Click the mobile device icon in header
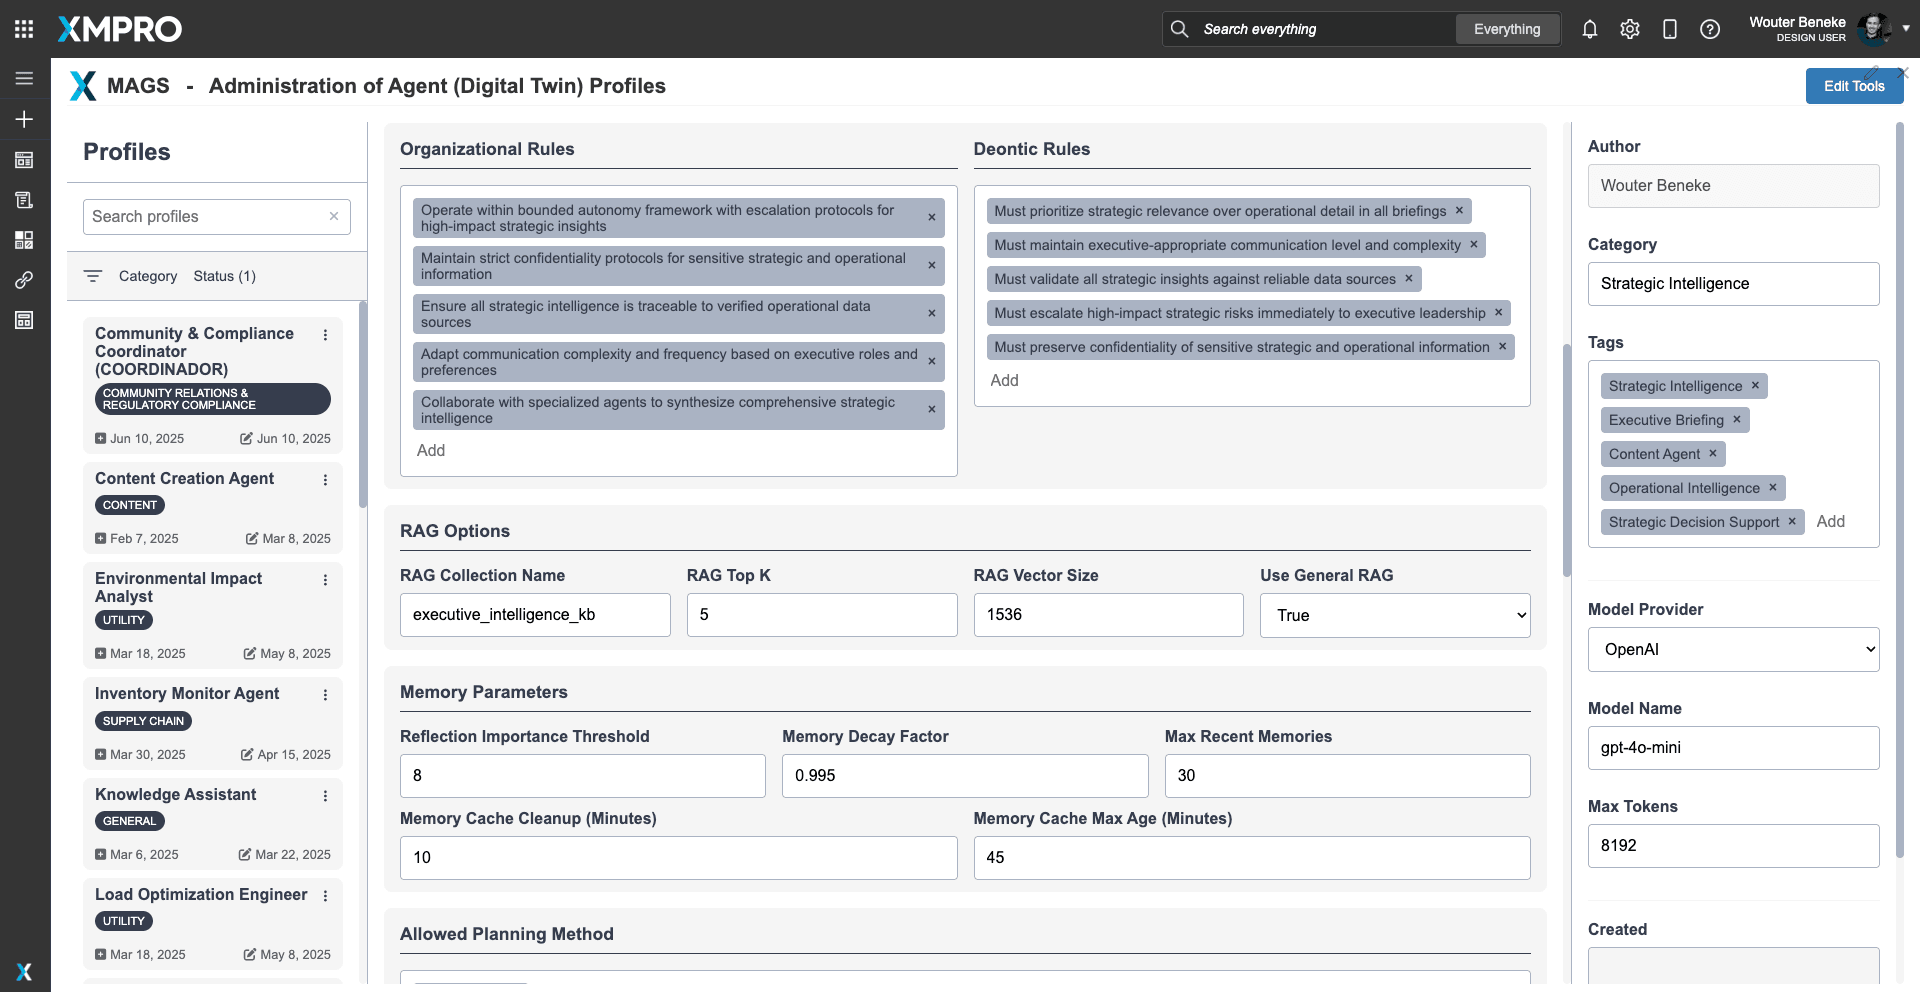 [1669, 29]
